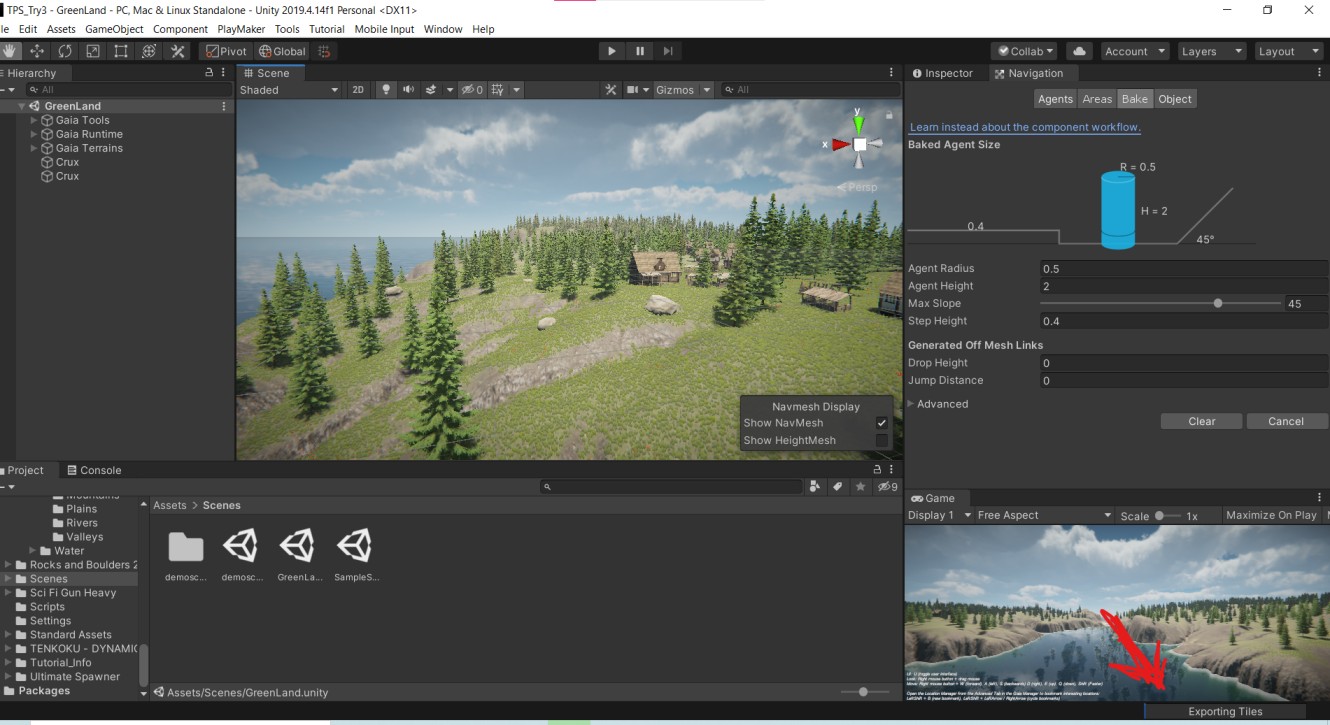Select the Move tool
Screen dimensions: 1330x725
pos(37,51)
